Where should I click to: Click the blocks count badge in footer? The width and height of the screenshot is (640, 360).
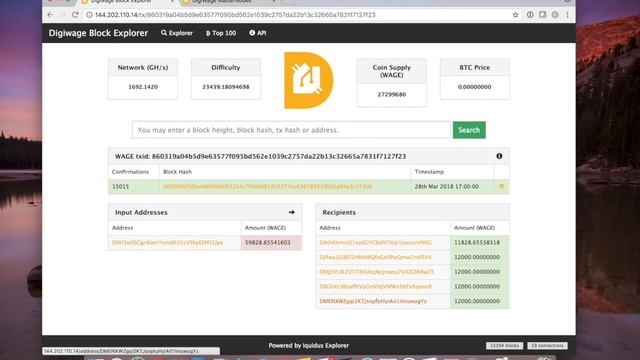coord(504,346)
